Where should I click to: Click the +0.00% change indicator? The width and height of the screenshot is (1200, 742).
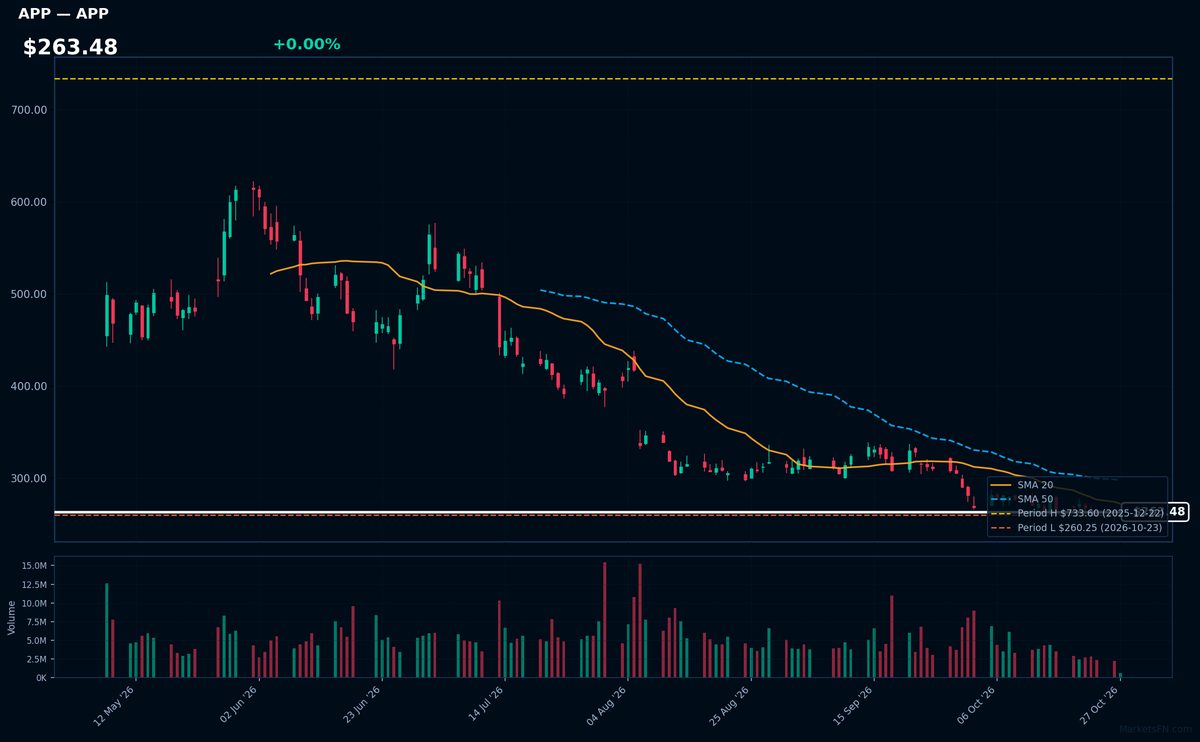(306, 44)
